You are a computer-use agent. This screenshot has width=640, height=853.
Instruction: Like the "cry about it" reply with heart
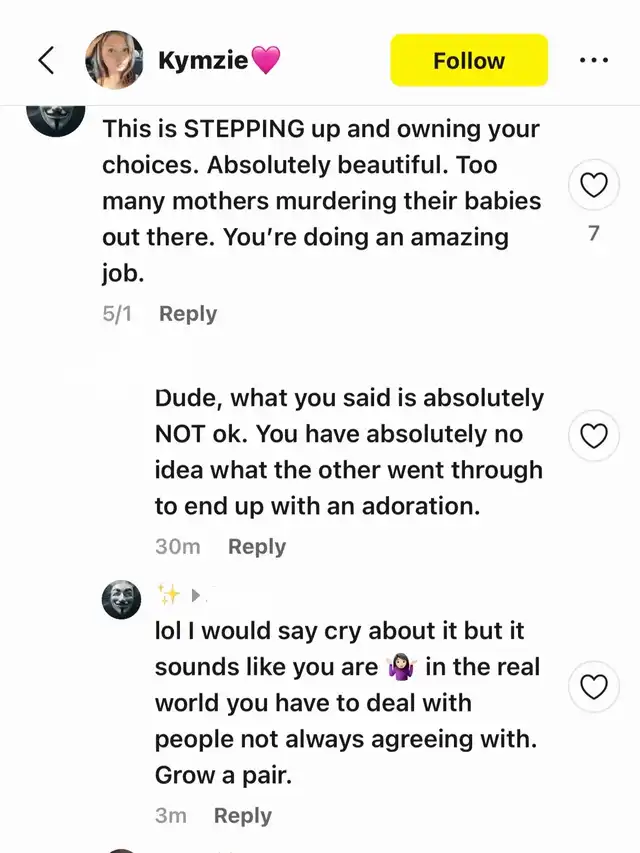tap(594, 687)
